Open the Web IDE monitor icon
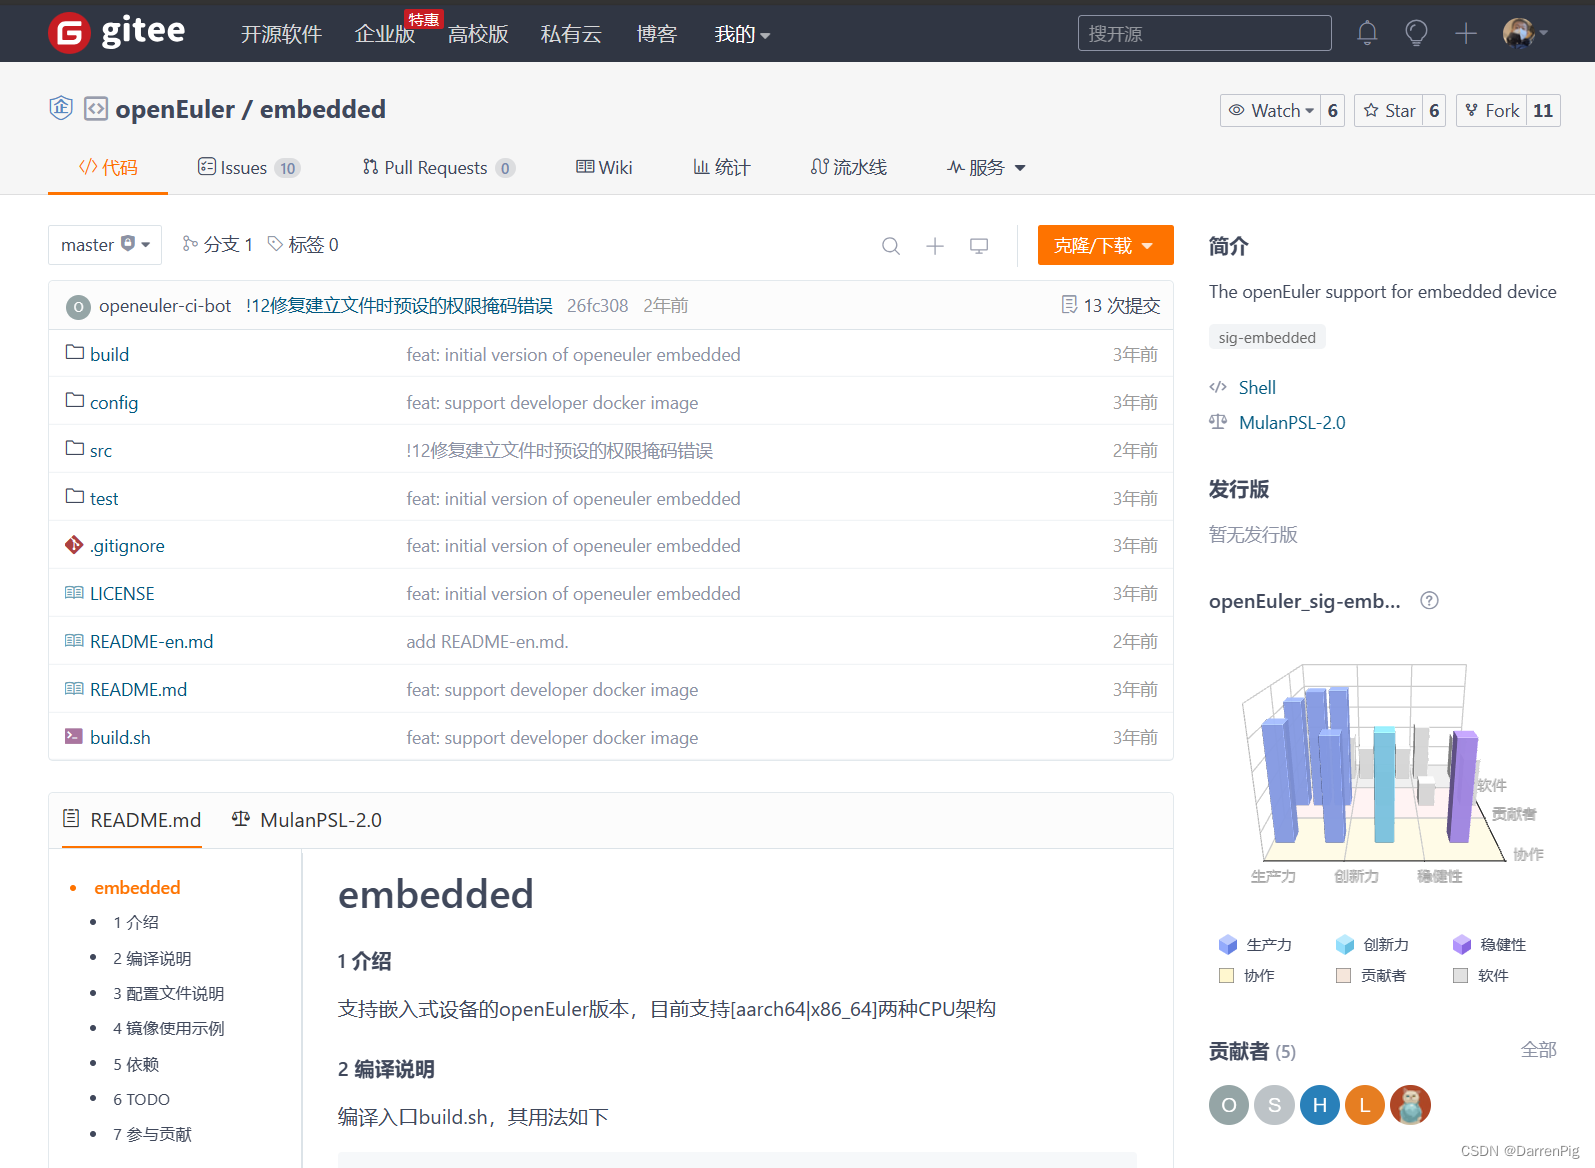Screen dimensions: 1595x1168 pyautogui.click(x=979, y=246)
